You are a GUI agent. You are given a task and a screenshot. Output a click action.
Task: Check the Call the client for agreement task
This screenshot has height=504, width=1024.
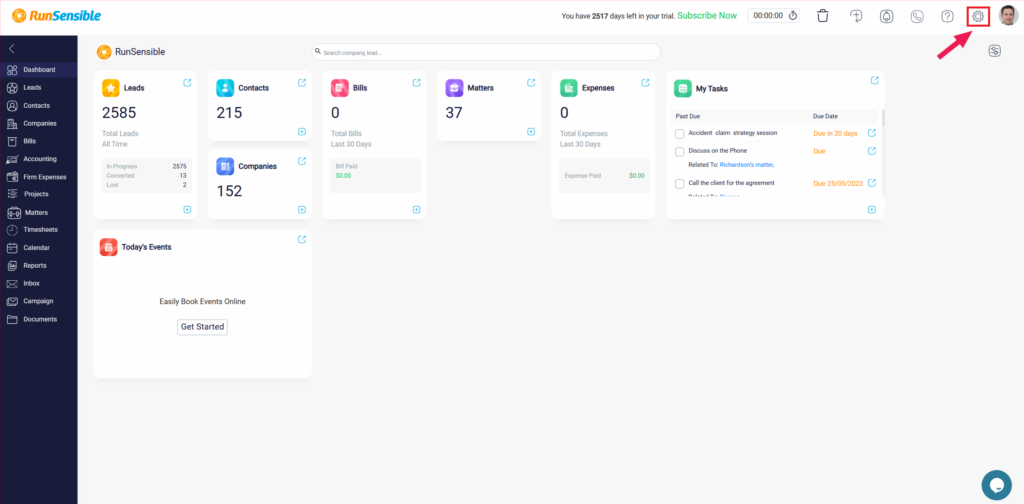pos(680,184)
